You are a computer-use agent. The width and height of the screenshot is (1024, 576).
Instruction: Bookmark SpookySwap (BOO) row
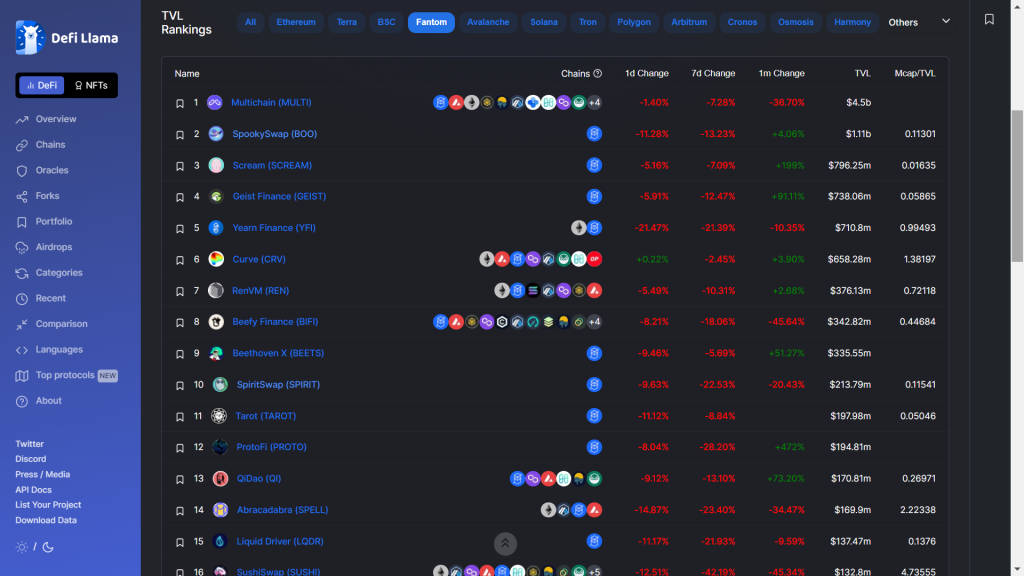pos(180,135)
